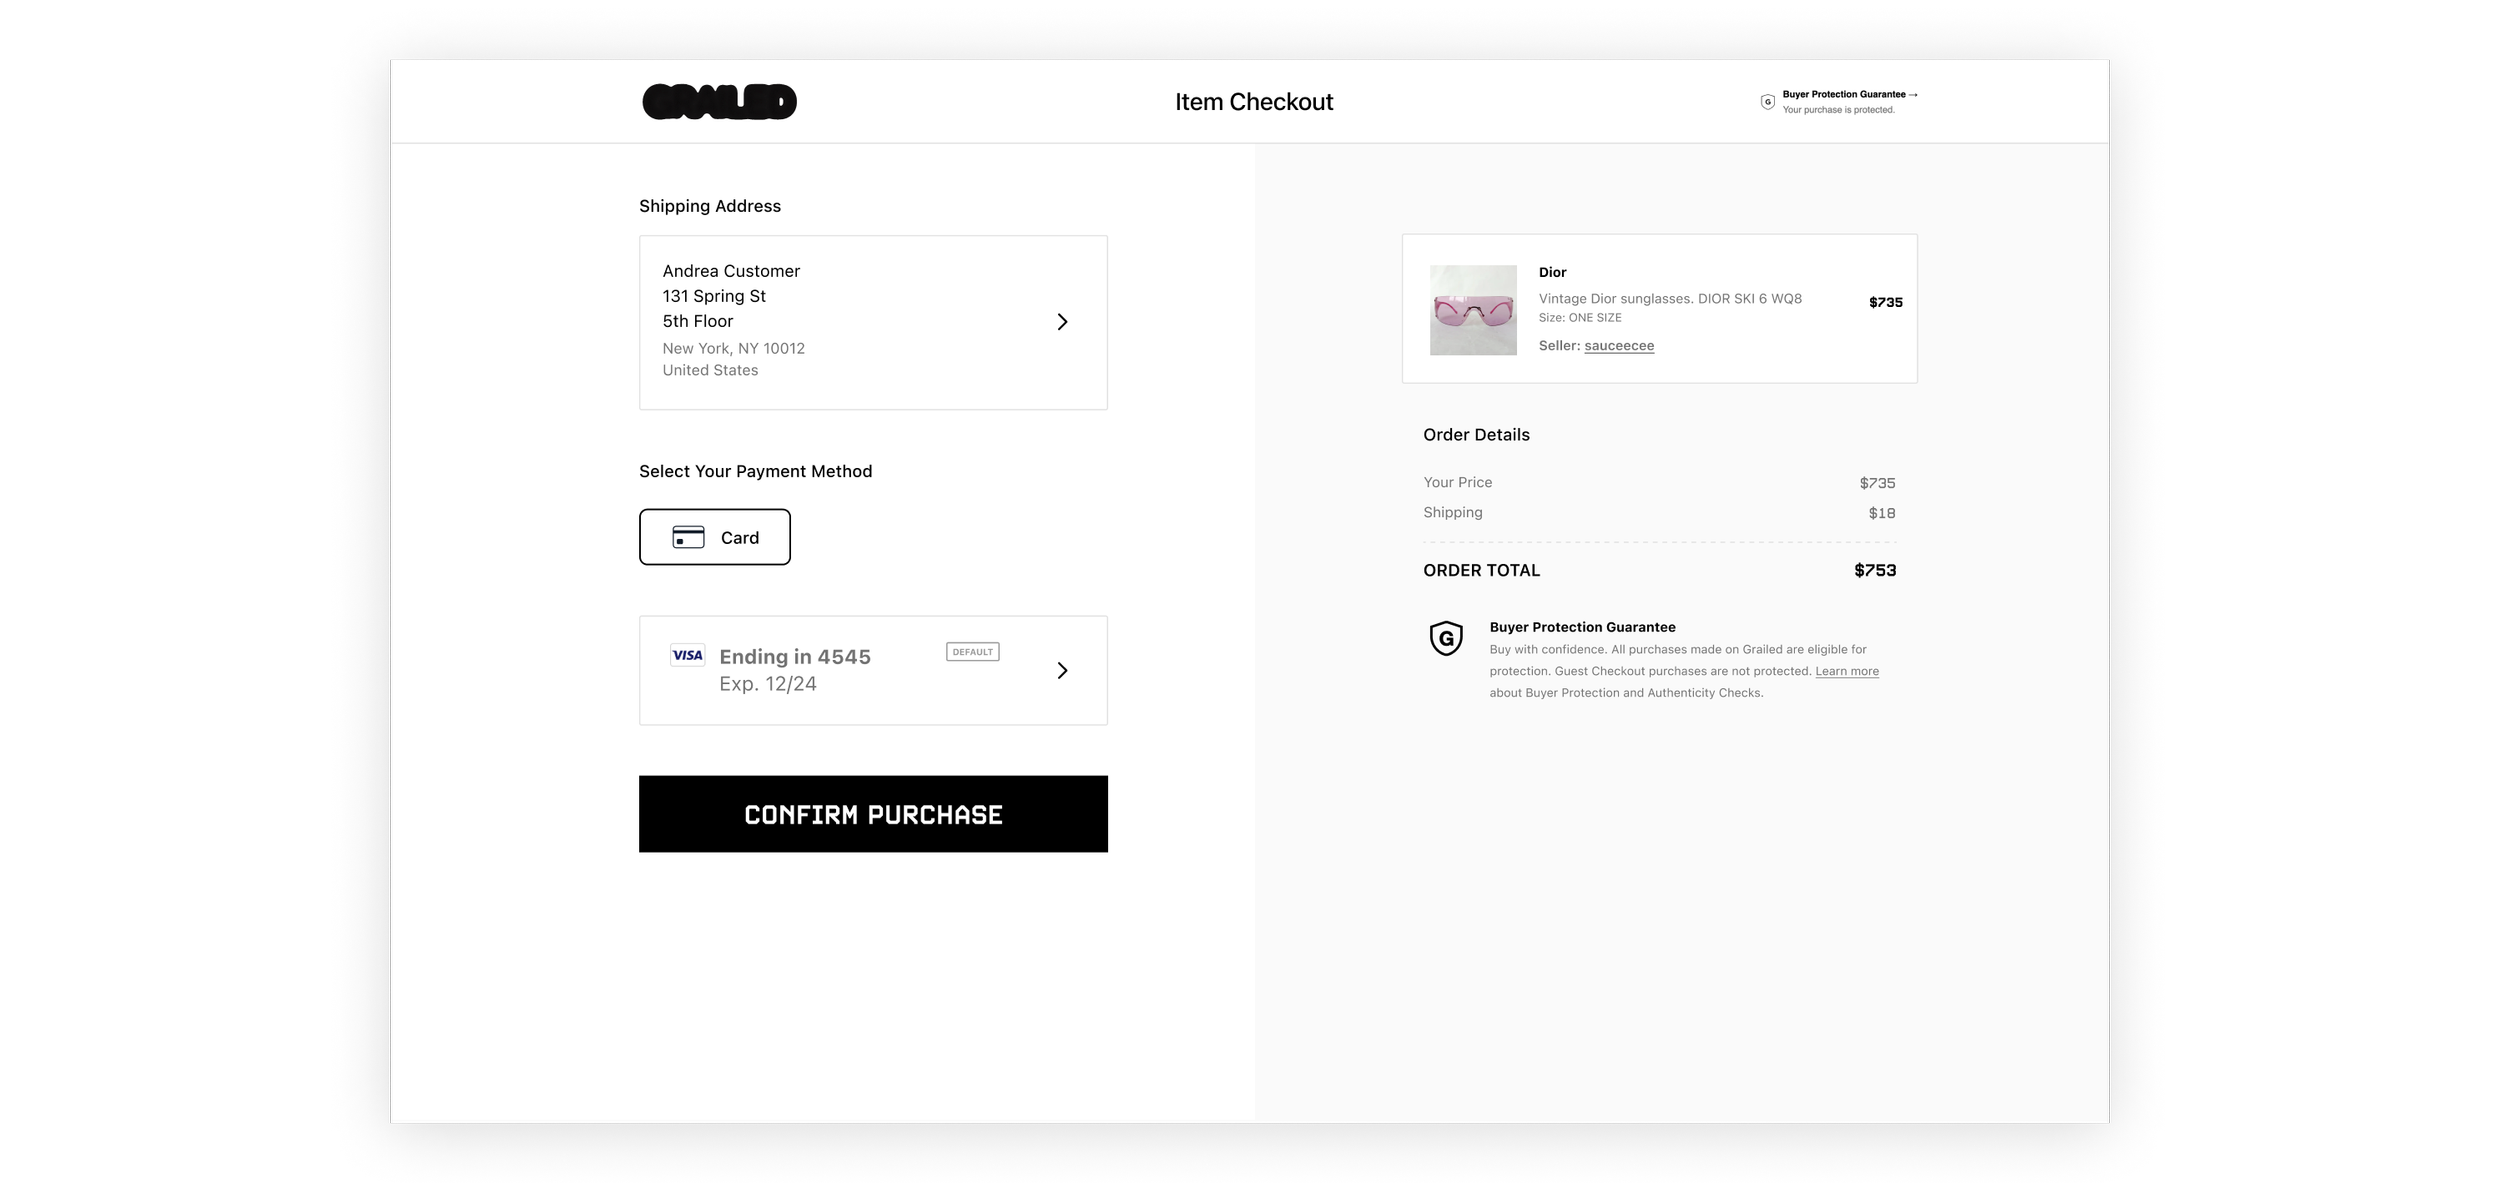2500x1183 pixels.
Task: Click the Grailed logo in the header
Action: [719, 101]
